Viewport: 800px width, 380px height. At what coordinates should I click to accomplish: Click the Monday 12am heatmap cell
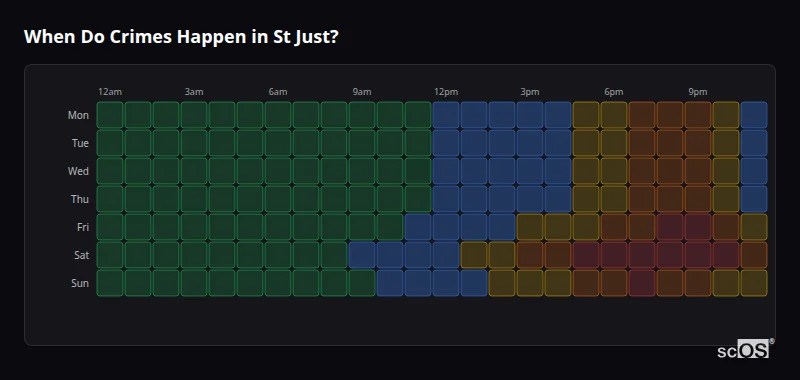tap(110, 115)
